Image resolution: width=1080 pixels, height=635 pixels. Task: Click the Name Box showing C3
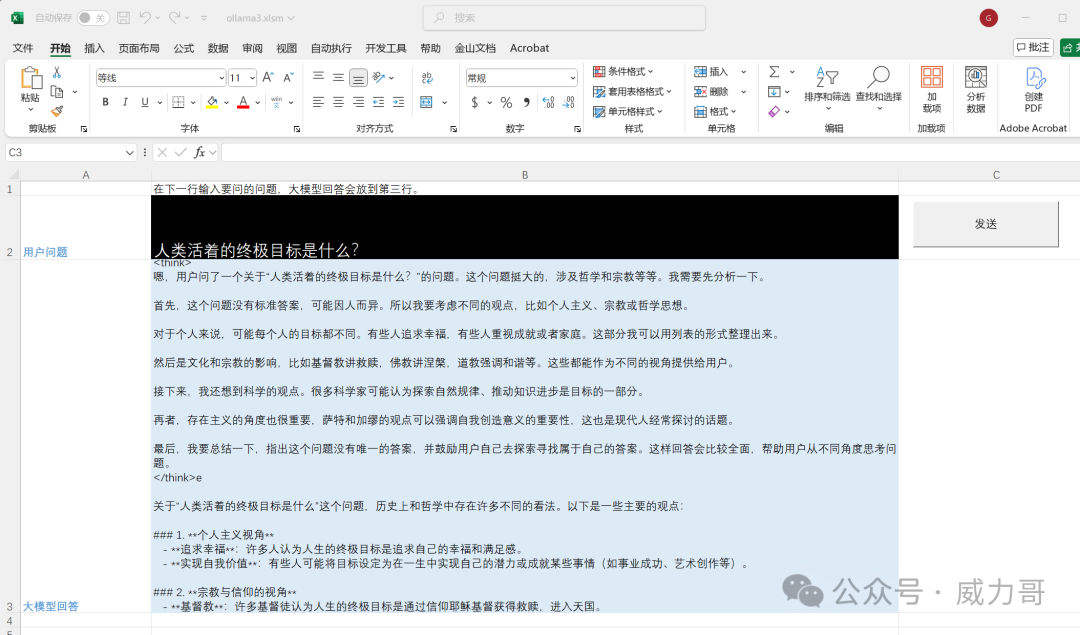tap(65, 152)
